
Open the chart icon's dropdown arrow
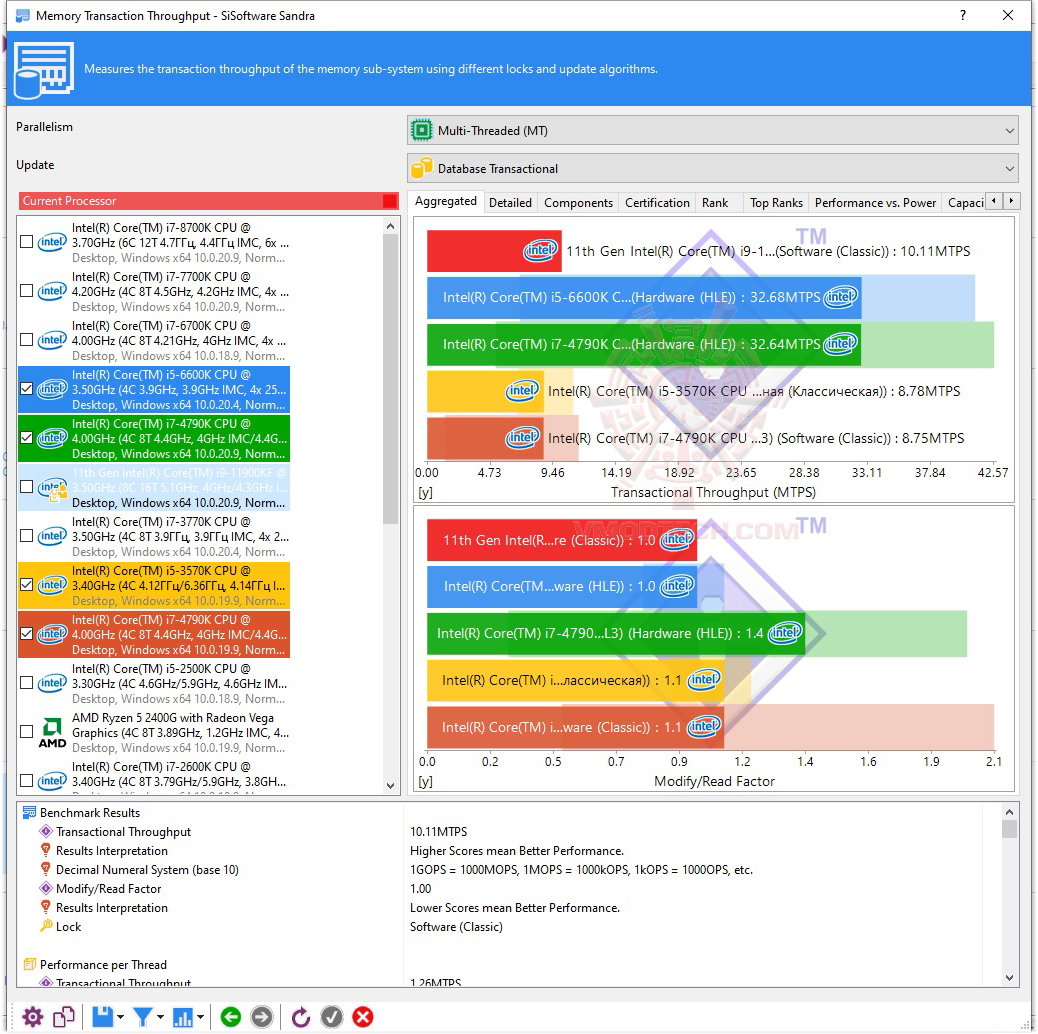pos(200,1017)
